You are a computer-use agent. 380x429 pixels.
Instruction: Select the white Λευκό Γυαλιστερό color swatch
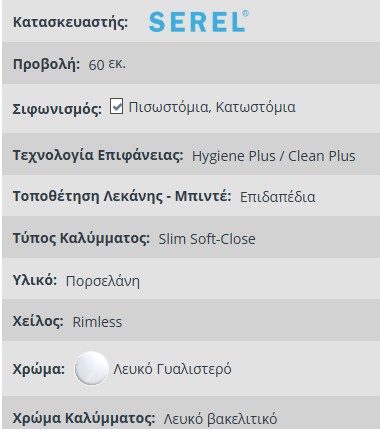point(92,368)
